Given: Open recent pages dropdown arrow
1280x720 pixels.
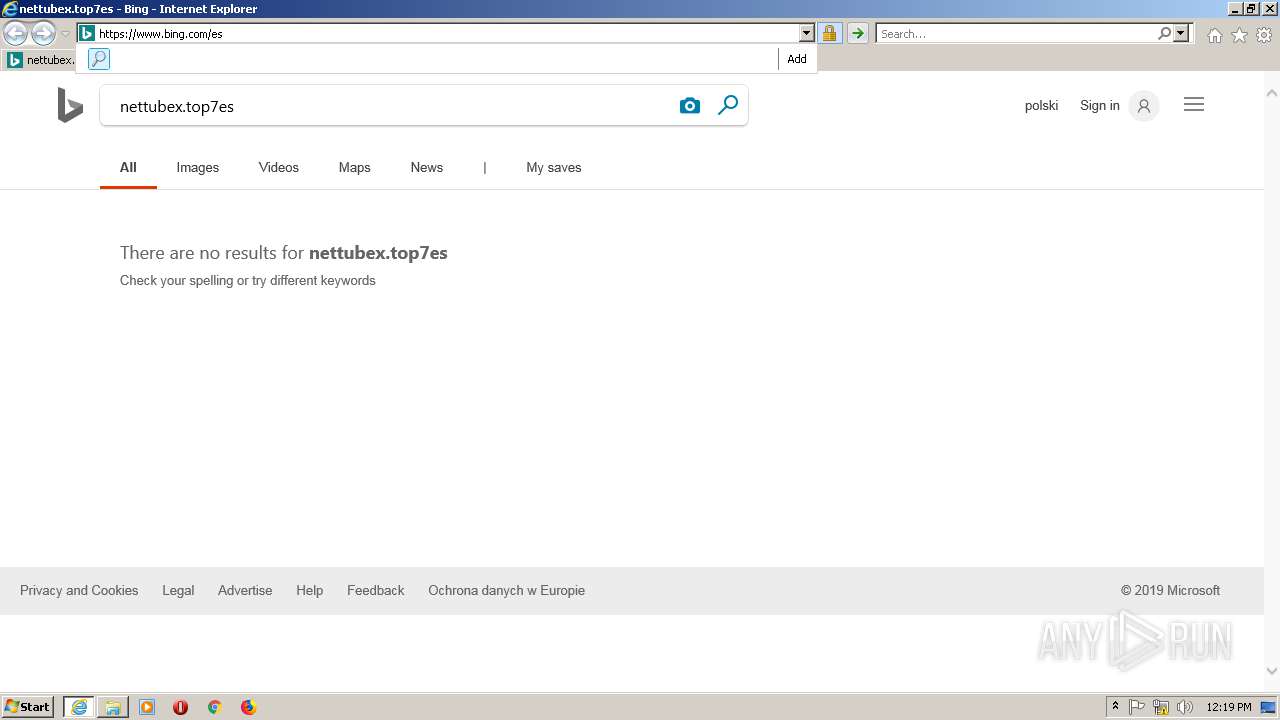Looking at the screenshot, I should 66,34.
